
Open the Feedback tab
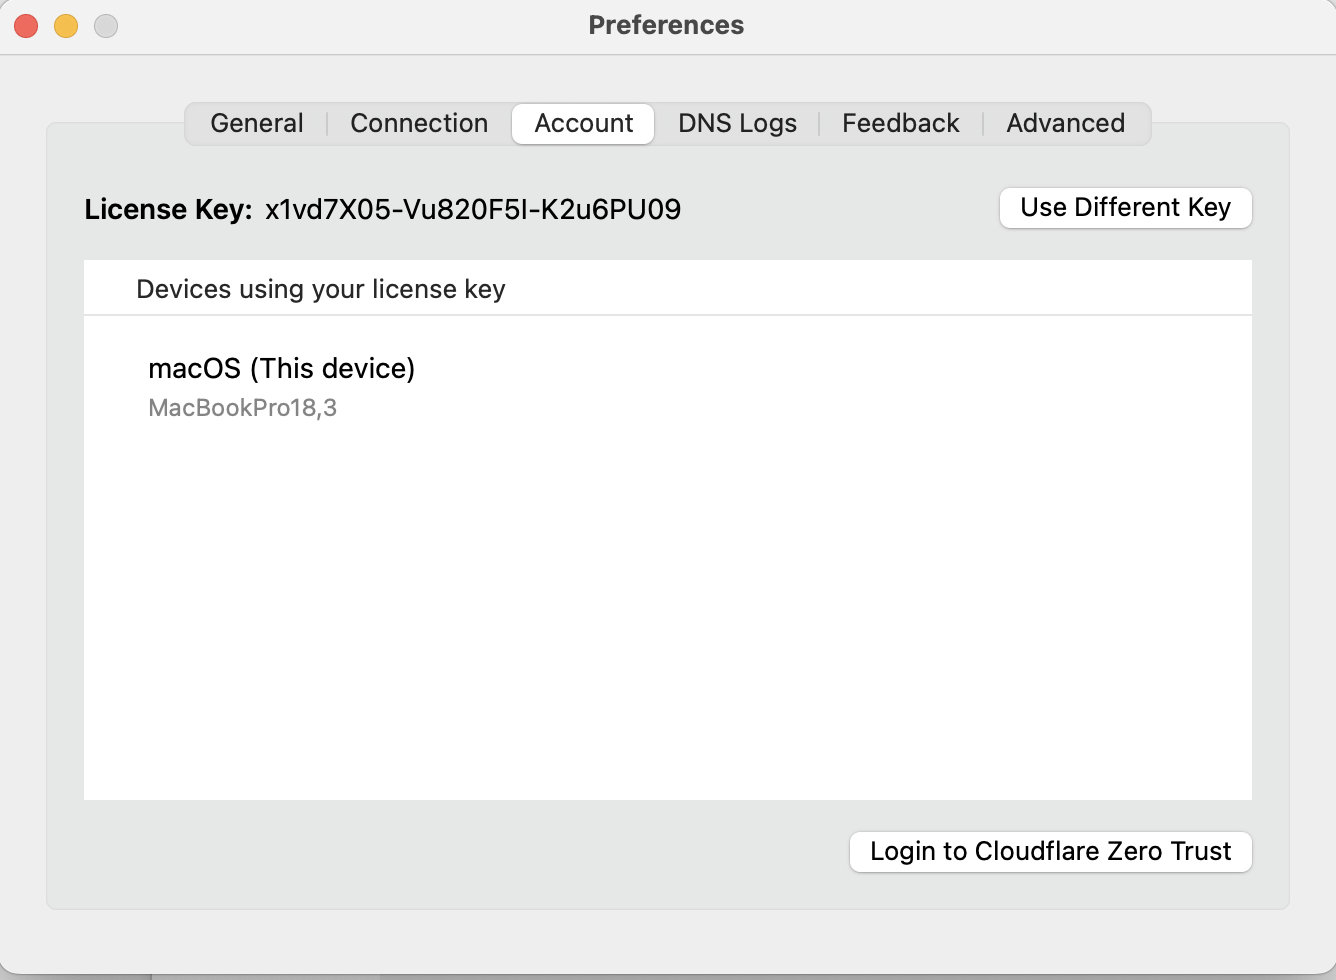click(x=900, y=123)
